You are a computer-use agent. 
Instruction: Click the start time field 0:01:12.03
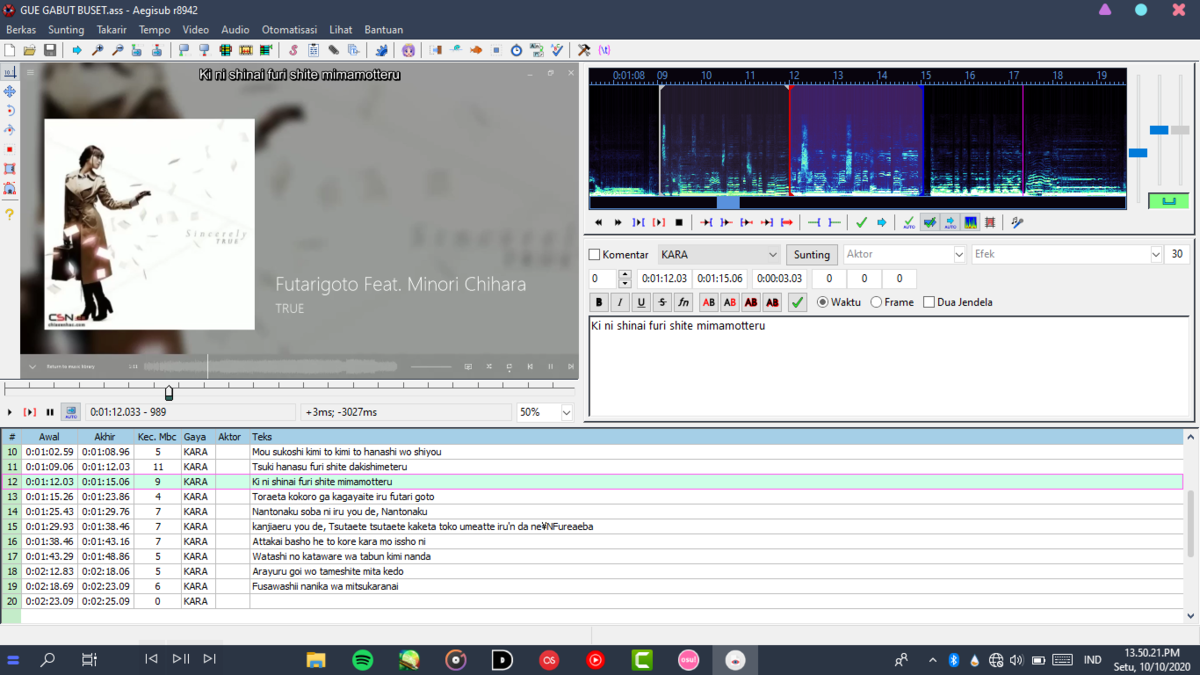coord(664,279)
